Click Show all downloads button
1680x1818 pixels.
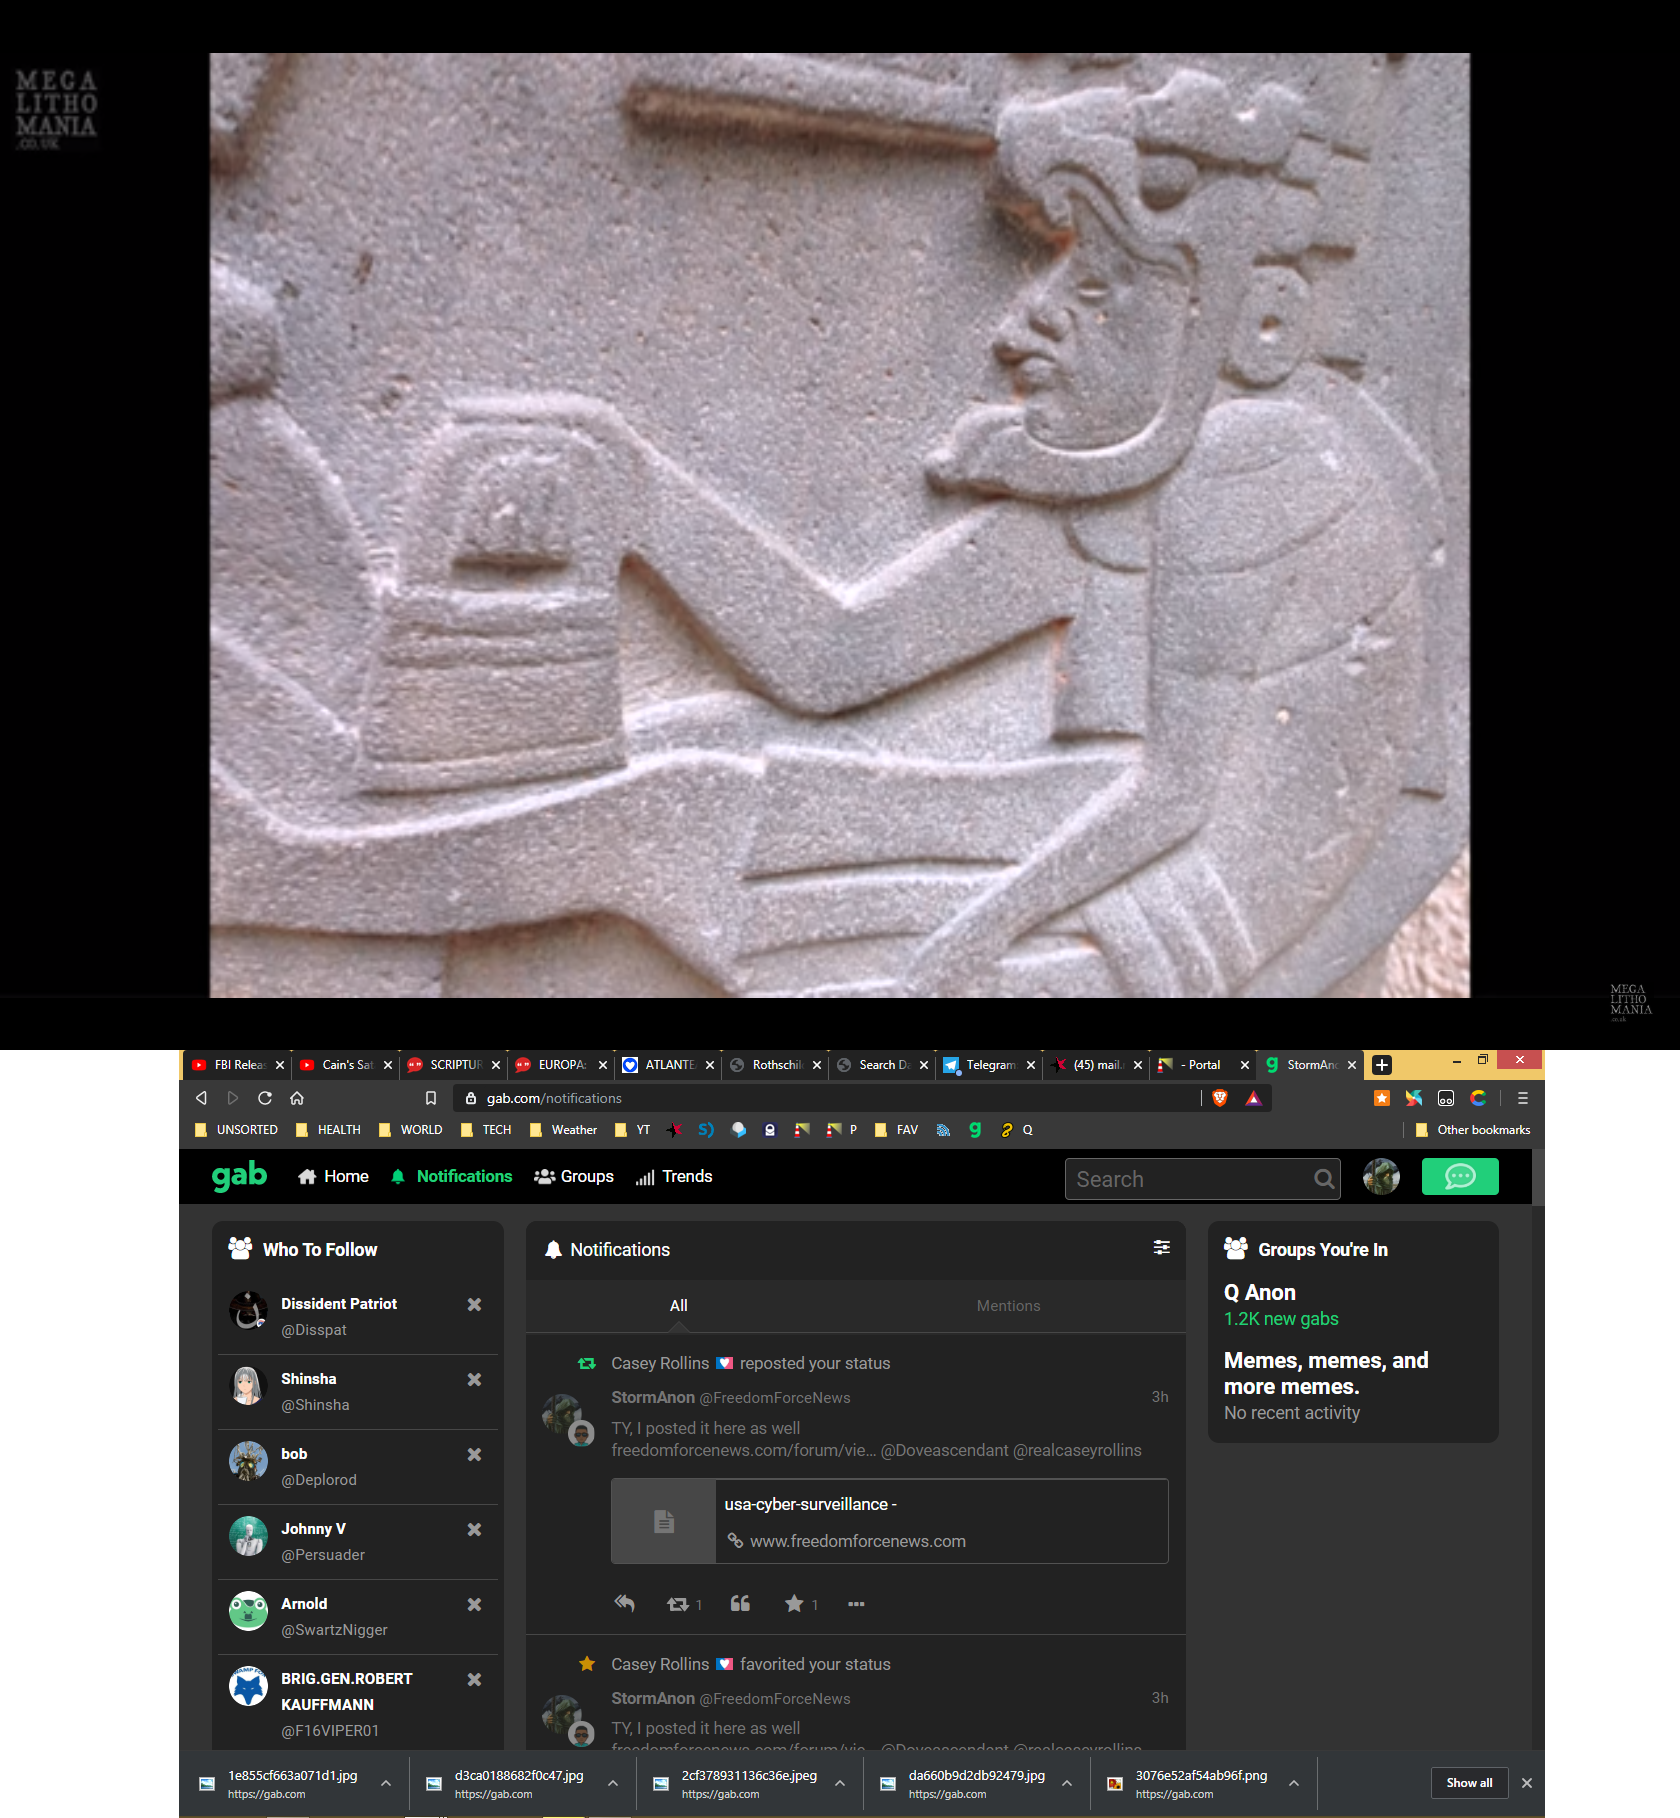[1469, 1783]
